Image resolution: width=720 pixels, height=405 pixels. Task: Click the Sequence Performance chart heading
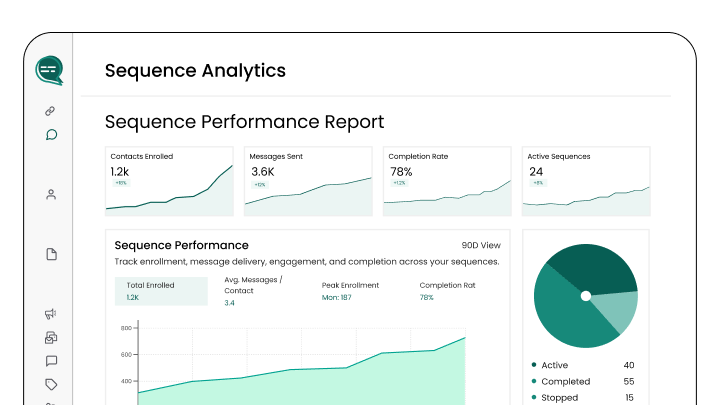pos(181,245)
